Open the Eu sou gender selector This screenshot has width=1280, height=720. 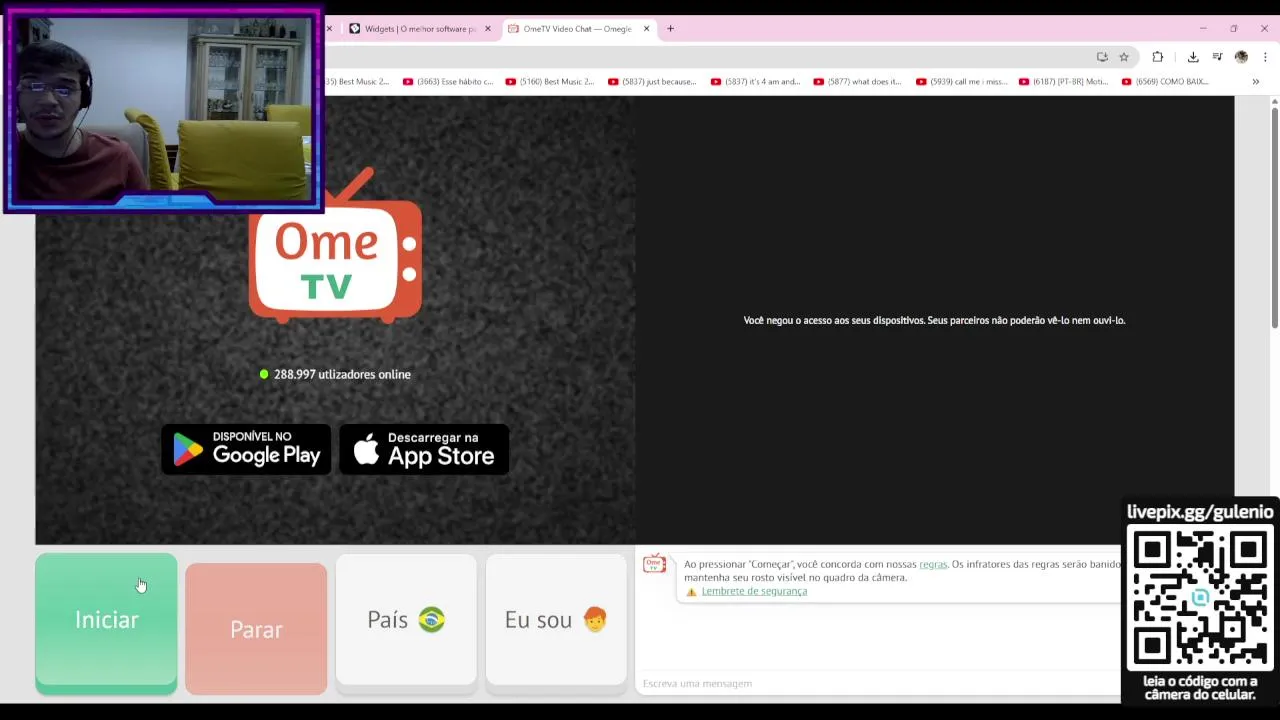coord(556,620)
